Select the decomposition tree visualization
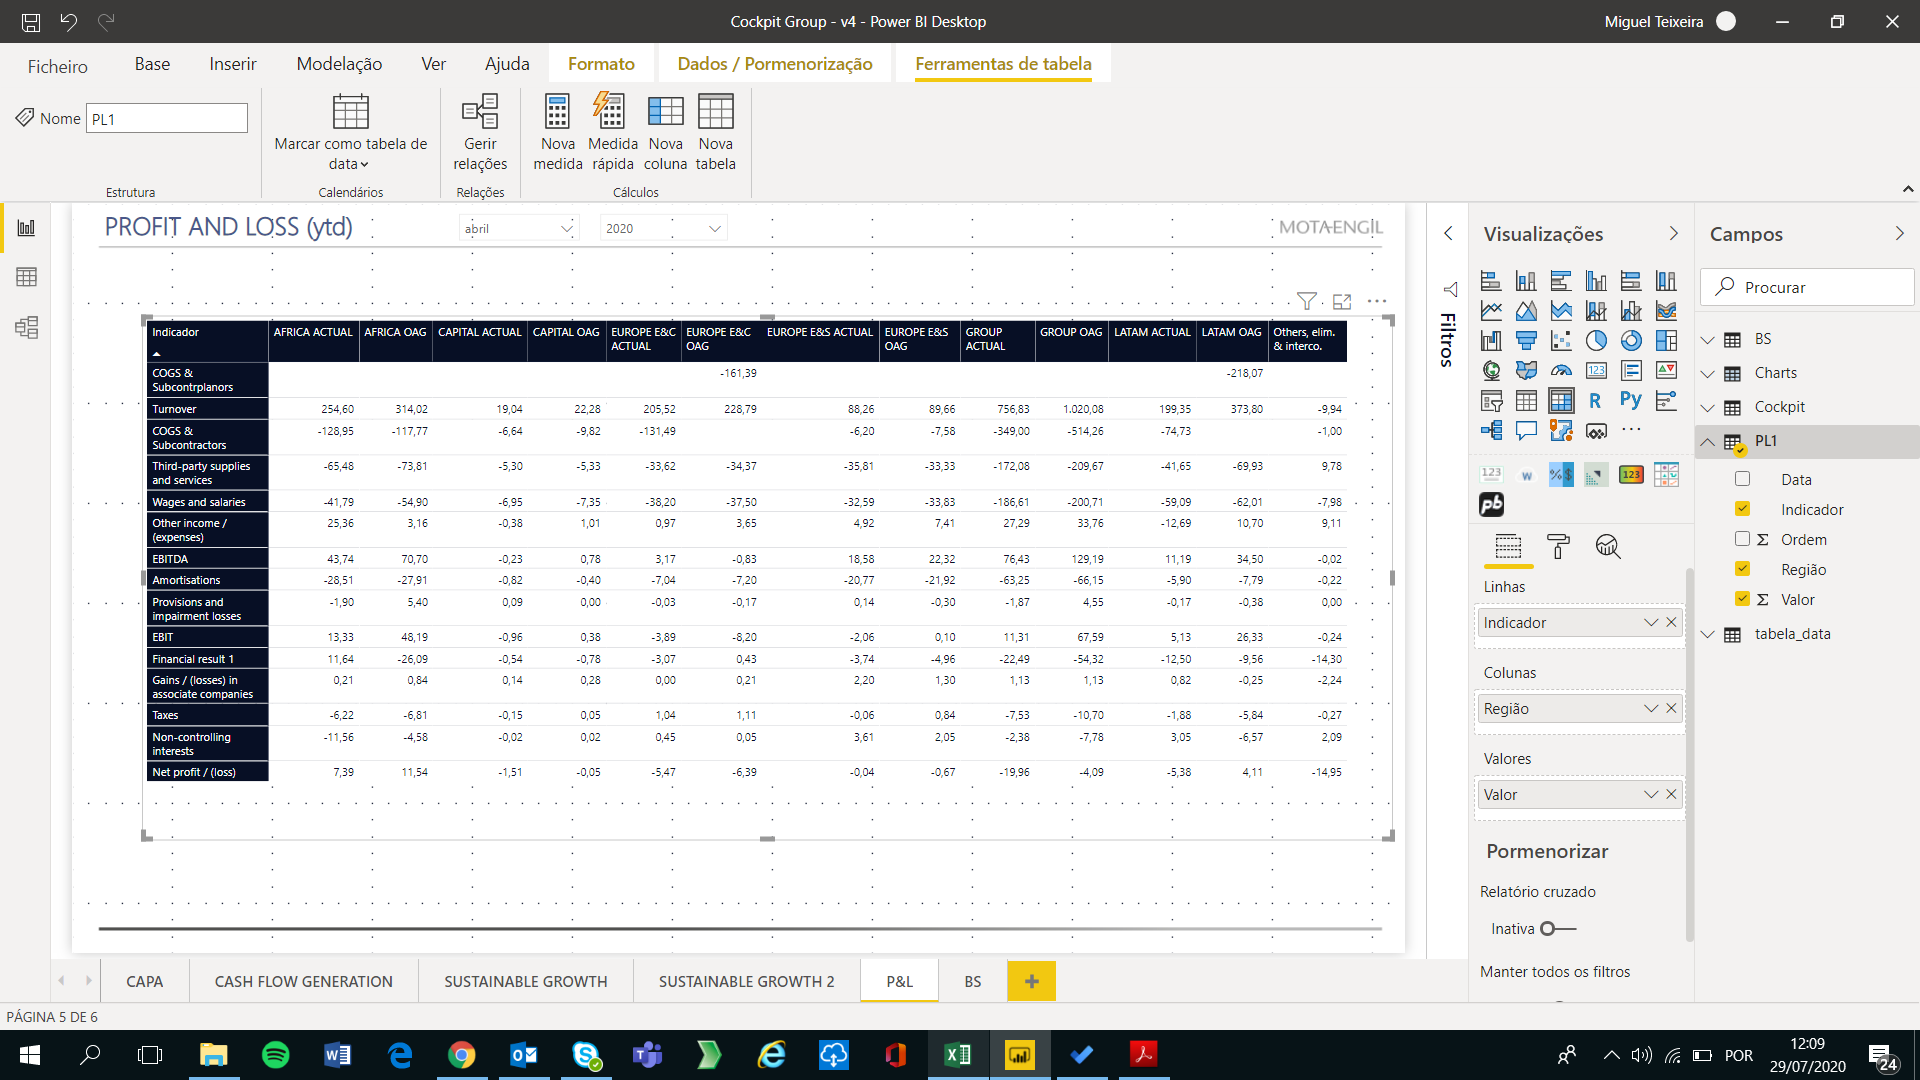Image resolution: width=1920 pixels, height=1080 pixels. pos(1491,431)
